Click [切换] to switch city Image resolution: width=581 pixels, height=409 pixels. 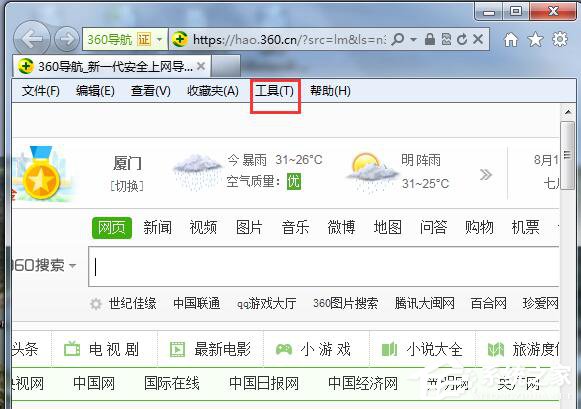pyautogui.click(x=127, y=186)
